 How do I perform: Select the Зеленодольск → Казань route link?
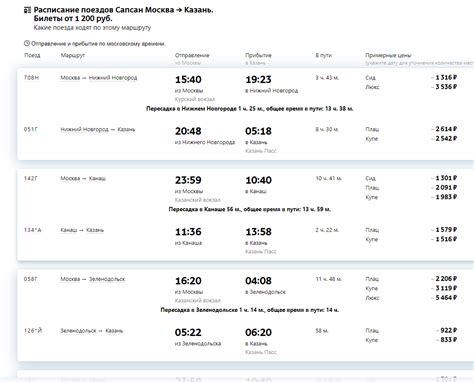[92, 331]
